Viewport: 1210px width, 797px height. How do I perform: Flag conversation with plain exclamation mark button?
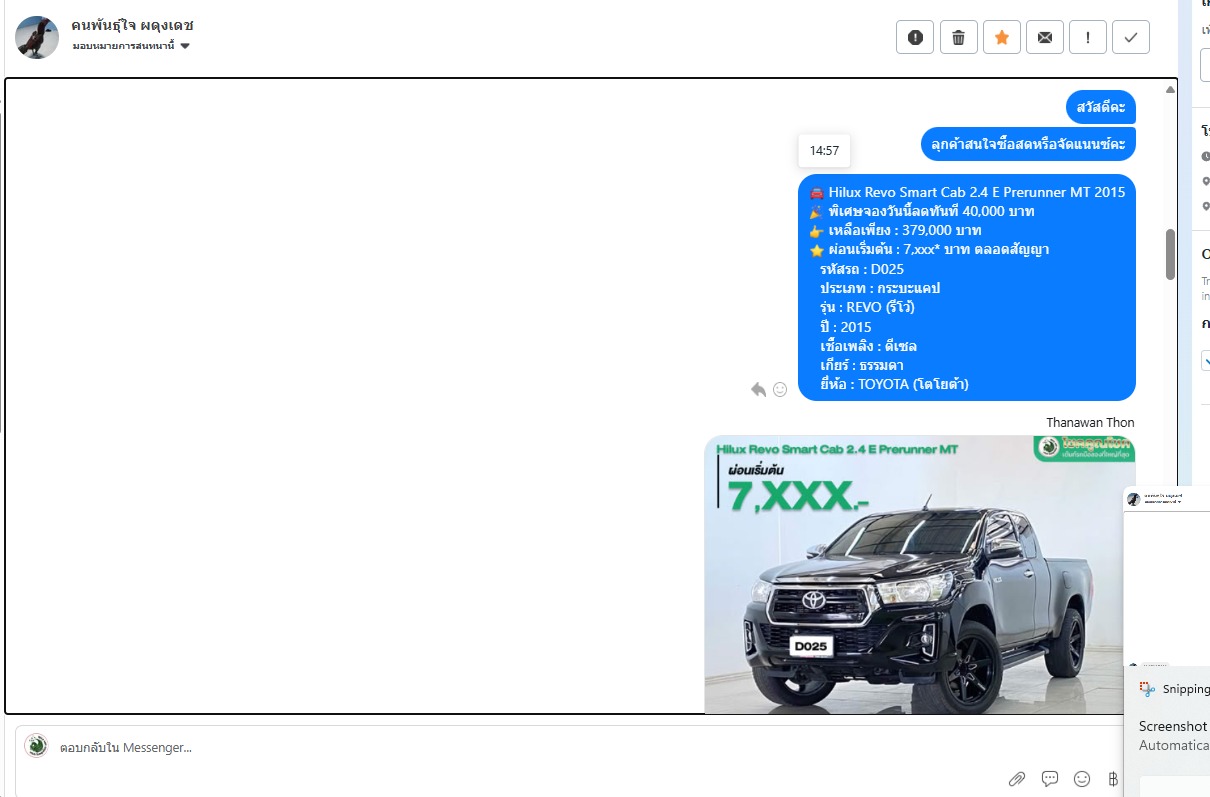(x=1087, y=37)
